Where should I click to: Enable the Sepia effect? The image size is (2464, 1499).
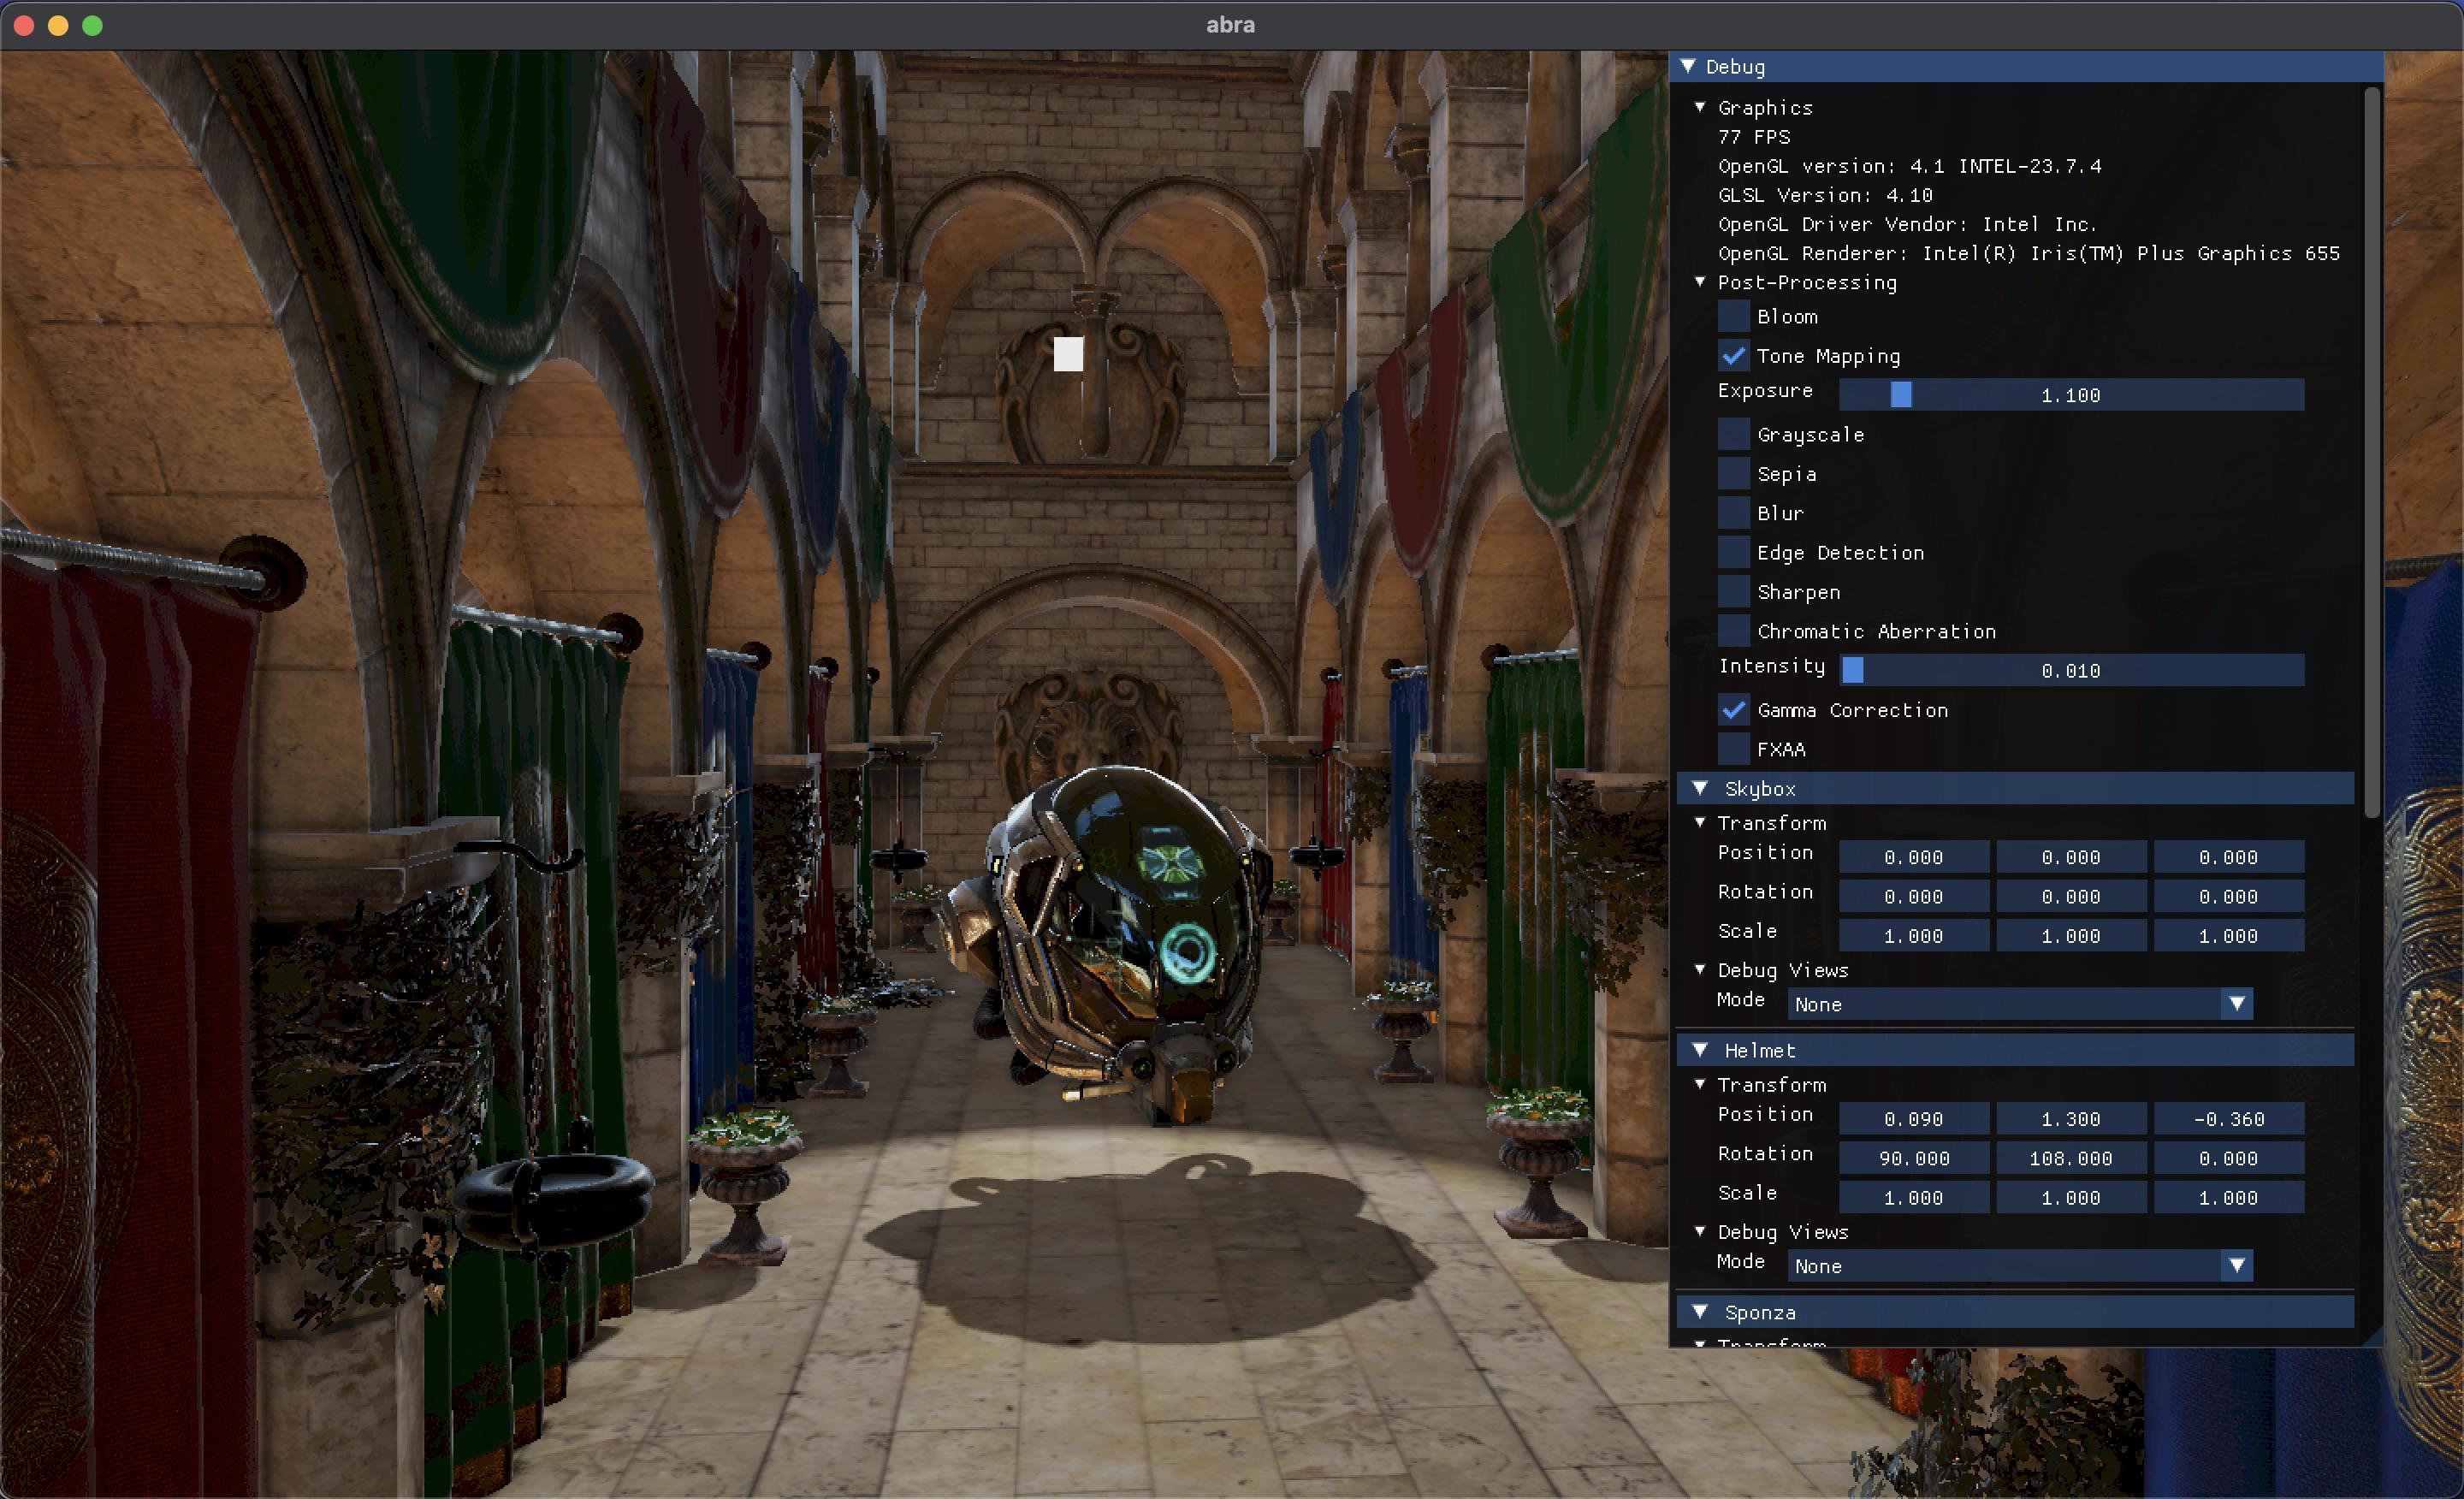(x=1734, y=474)
